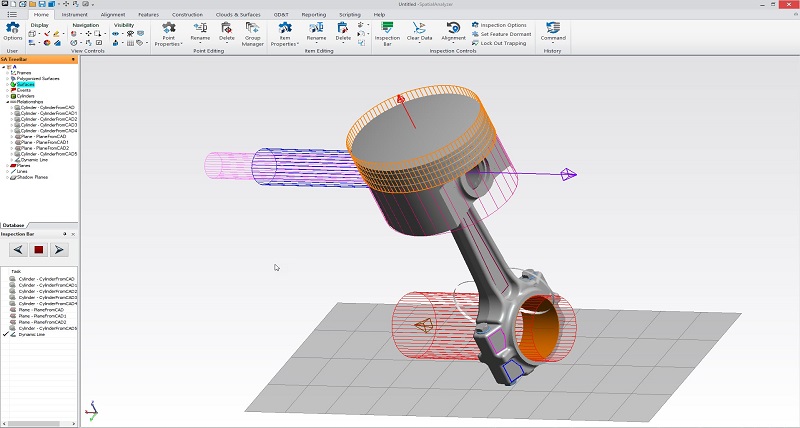
Task: Open Point Properties in Point Editing
Action: coord(168,34)
